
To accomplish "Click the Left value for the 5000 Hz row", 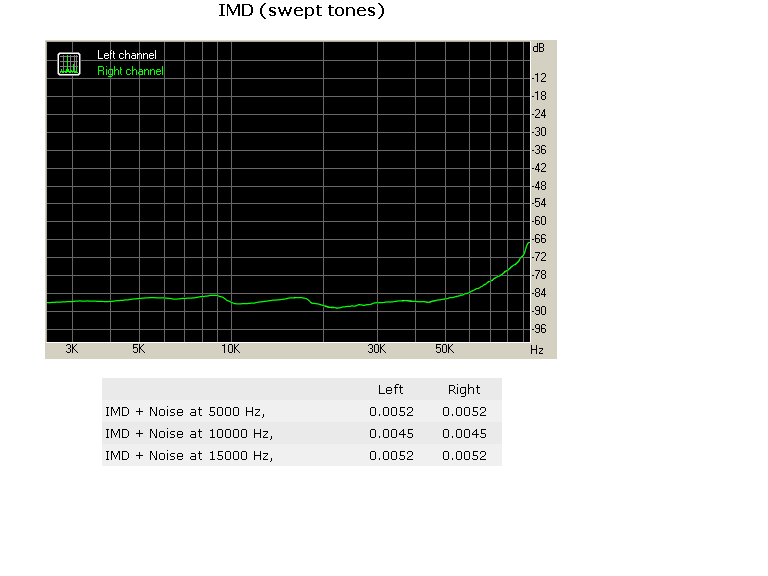I will (x=391, y=411).
